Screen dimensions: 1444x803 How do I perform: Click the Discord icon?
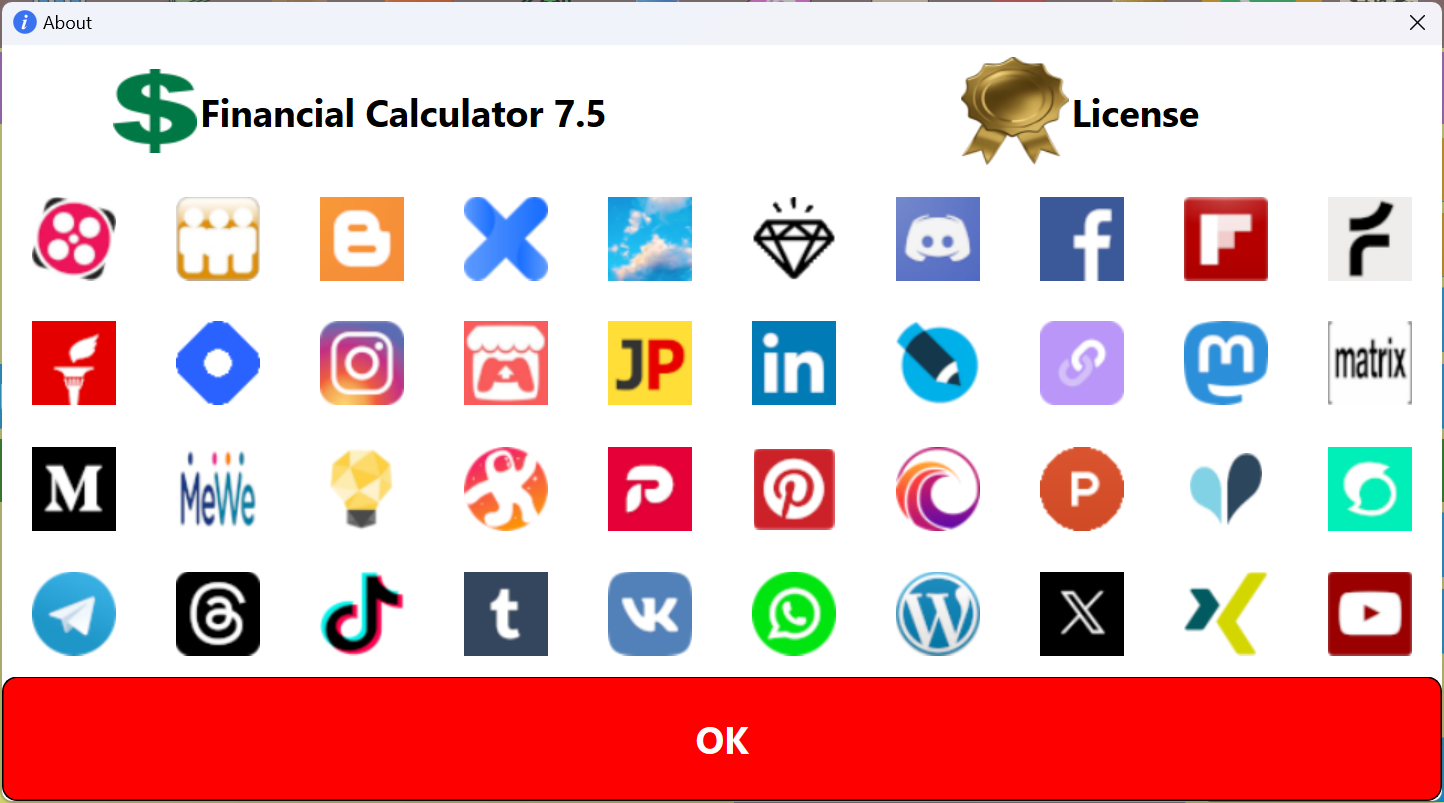(x=938, y=239)
